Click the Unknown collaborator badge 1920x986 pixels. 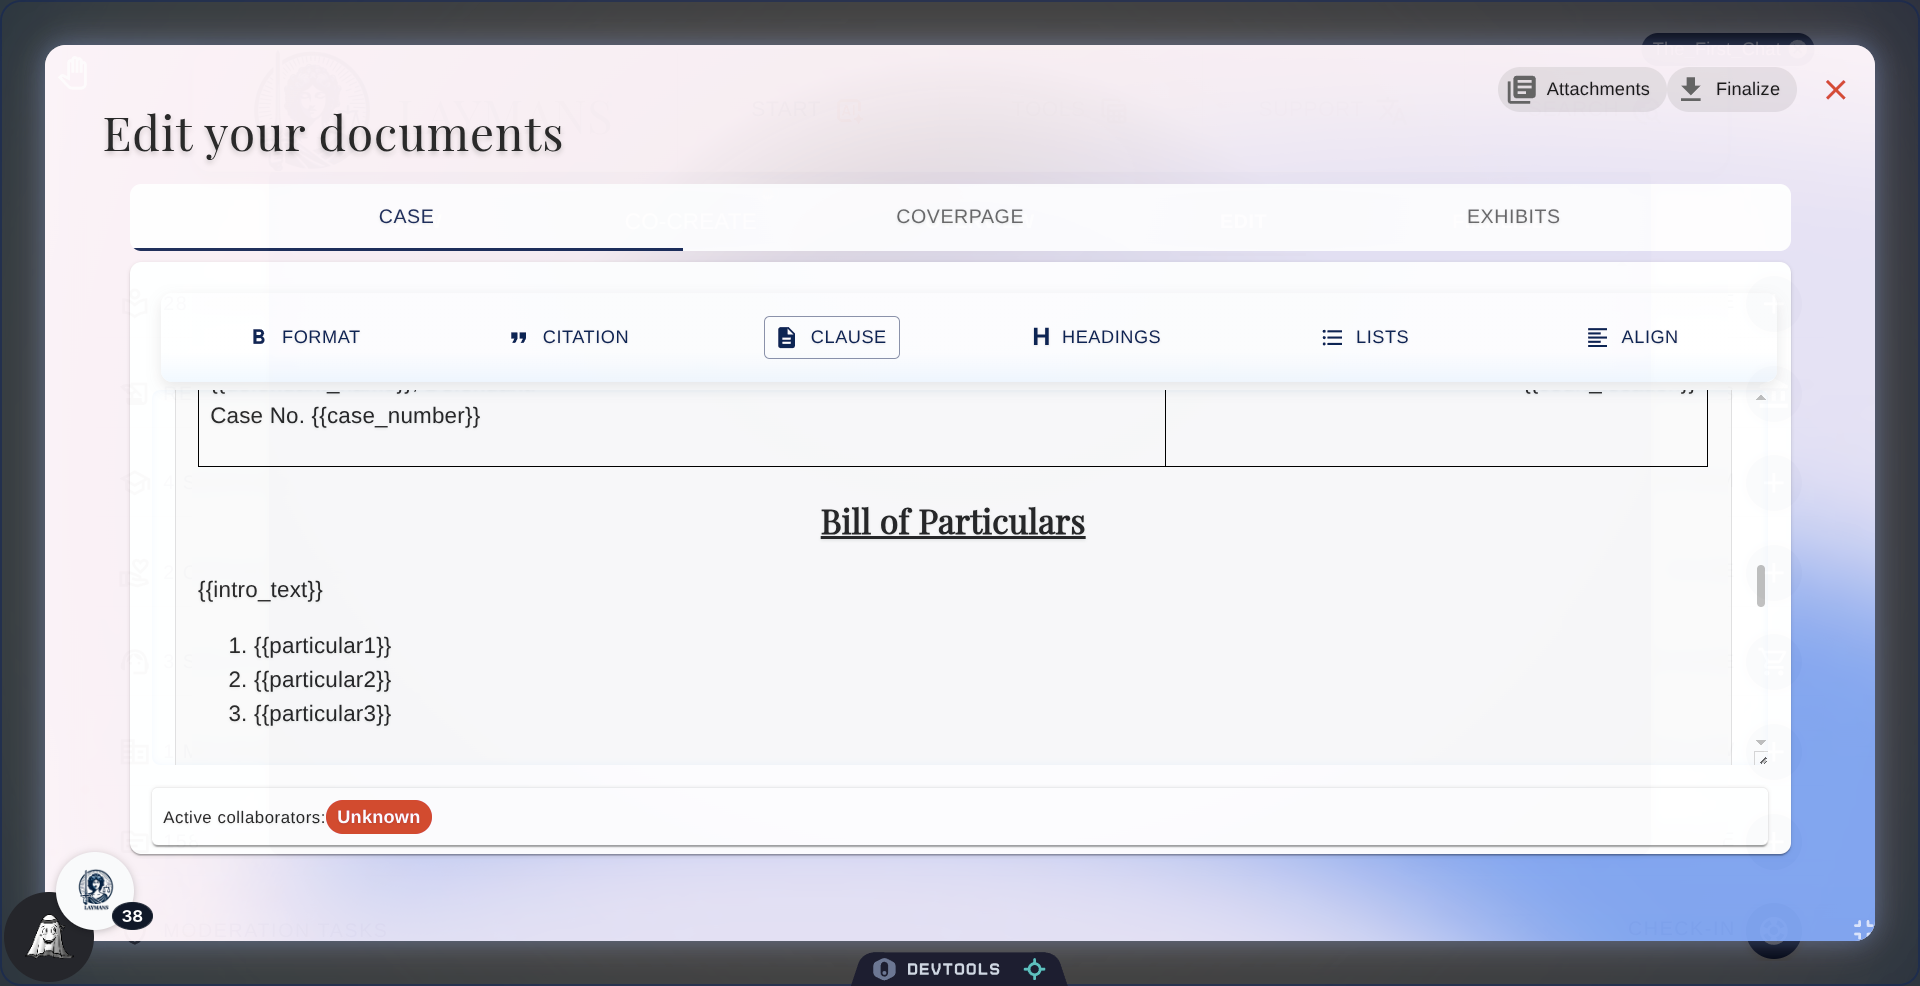378,817
